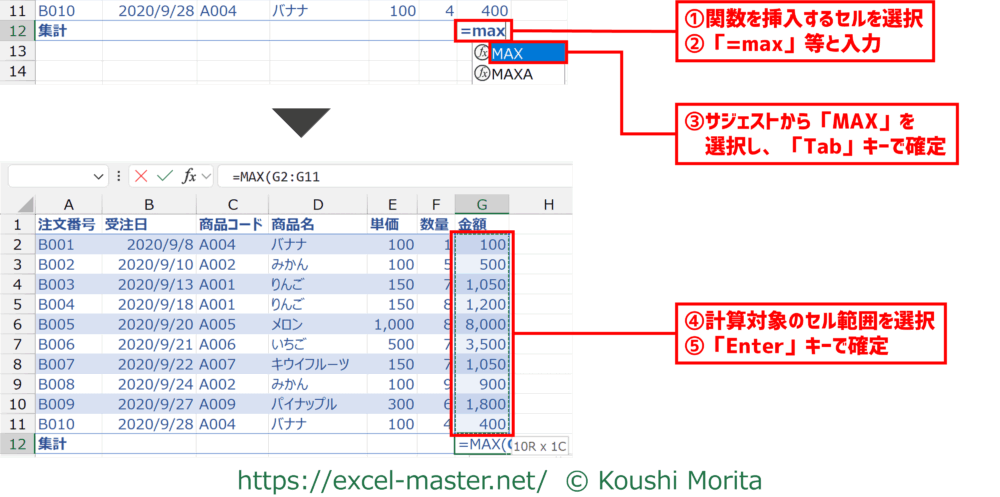The image size is (1000, 497).
Task: Select column D header
Action: point(315,205)
